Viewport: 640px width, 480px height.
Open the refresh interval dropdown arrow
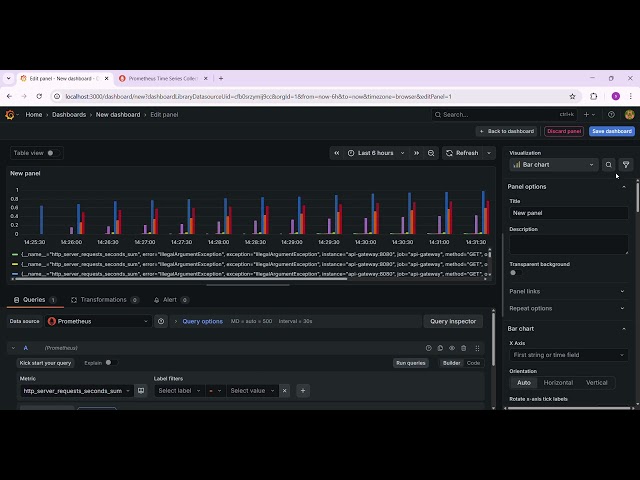(x=489, y=153)
